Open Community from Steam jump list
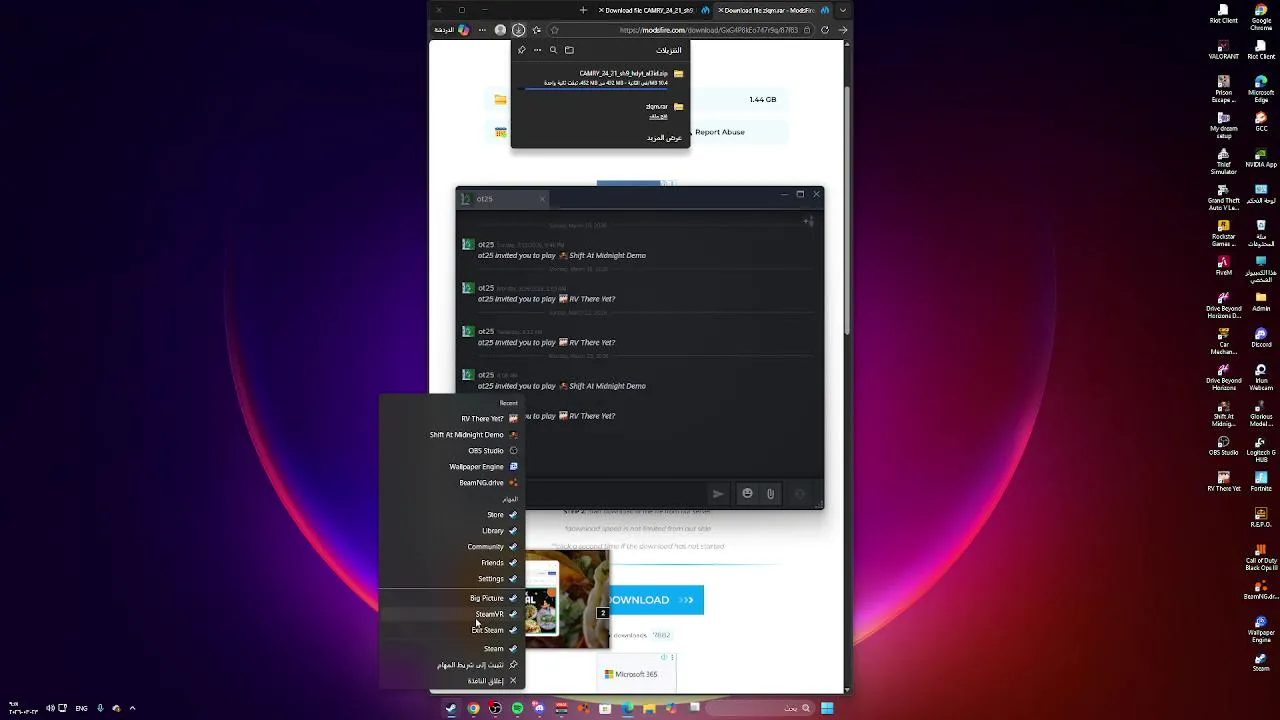 (x=450, y=547)
